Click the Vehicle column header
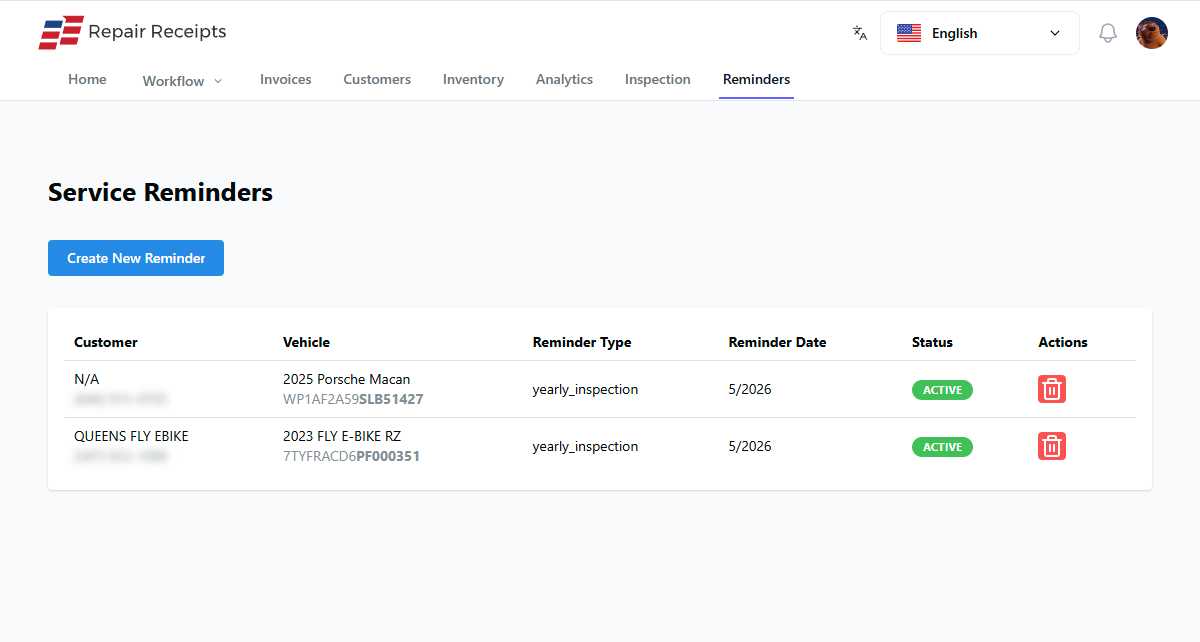Image resolution: width=1200 pixels, height=642 pixels. pos(306,342)
